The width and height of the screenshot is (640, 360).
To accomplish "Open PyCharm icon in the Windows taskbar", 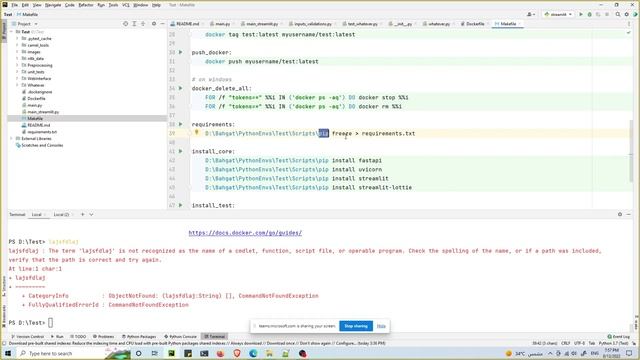I will click(x=171, y=353).
